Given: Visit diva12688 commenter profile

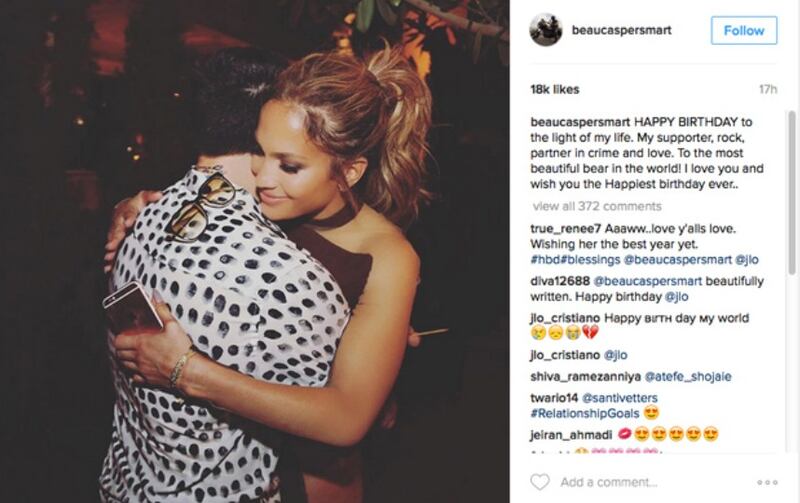Looking at the screenshot, I should (x=560, y=281).
